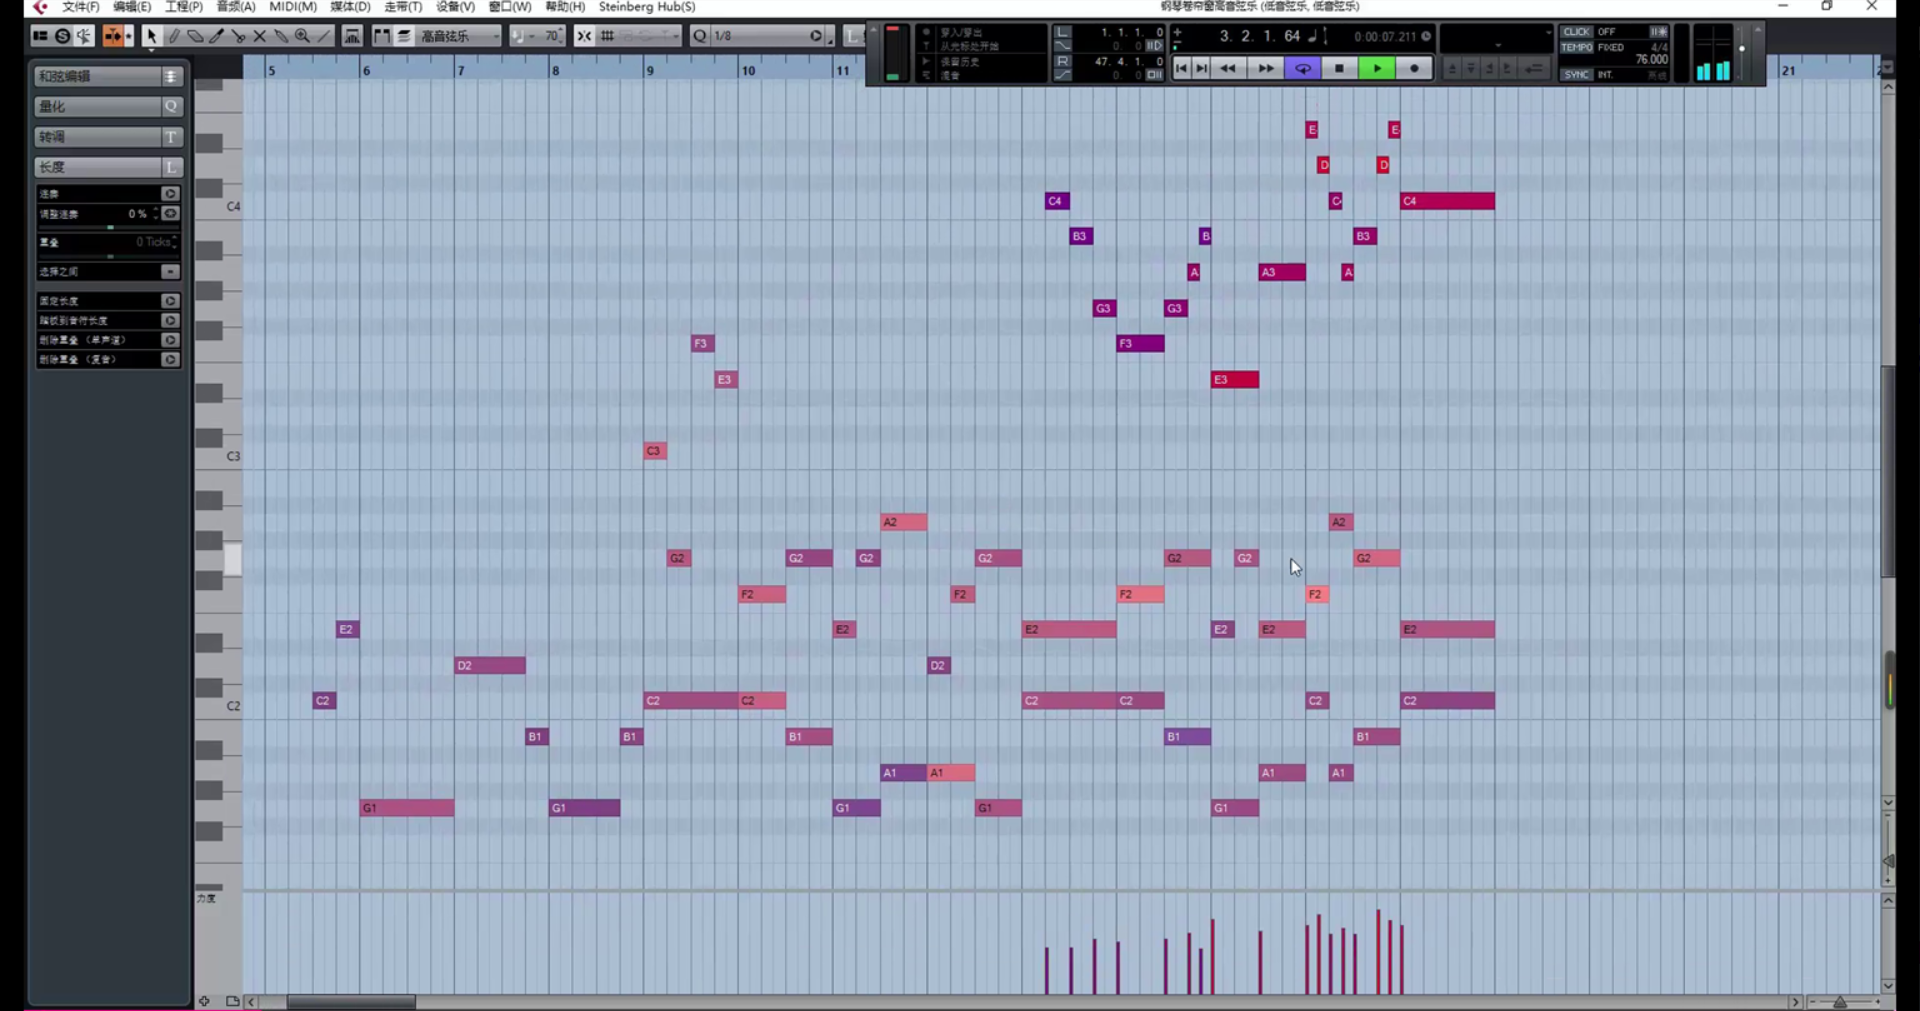Select the Mute X tool
This screenshot has width=1920, height=1011.
pos(259,36)
